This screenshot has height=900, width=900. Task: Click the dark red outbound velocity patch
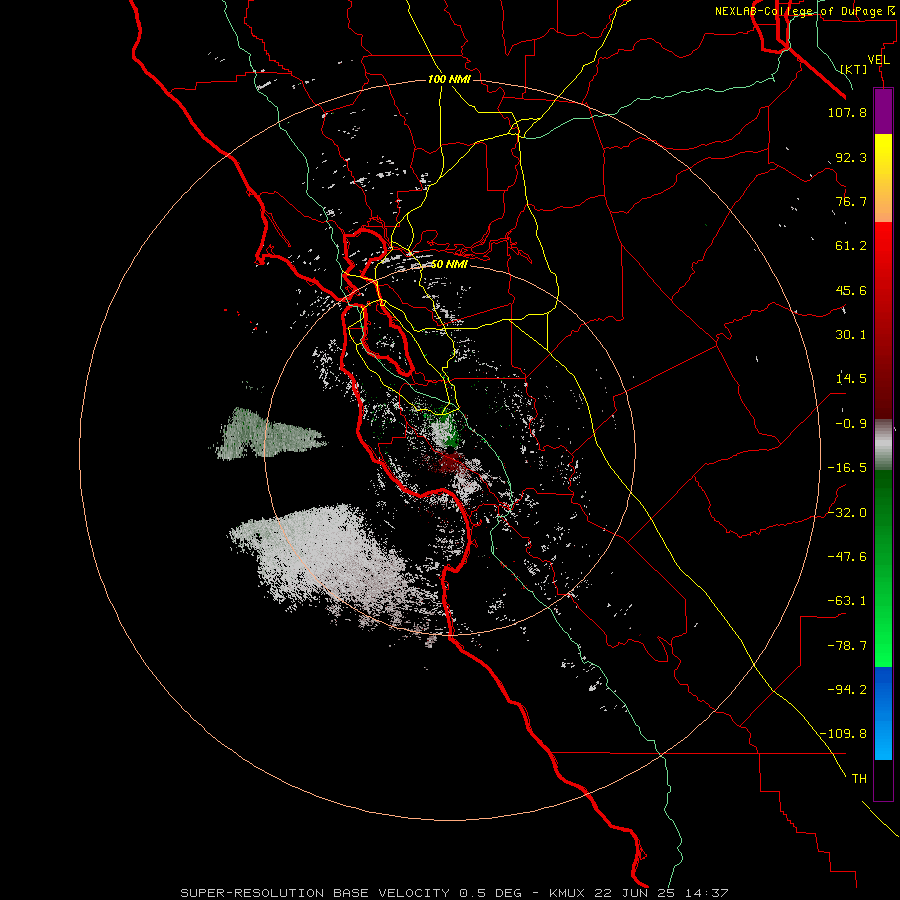click(451, 461)
